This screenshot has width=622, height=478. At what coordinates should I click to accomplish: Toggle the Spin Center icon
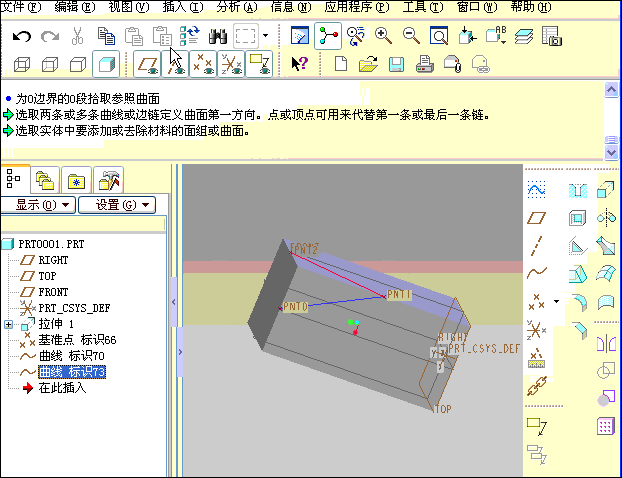pyautogui.click(x=328, y=36)
